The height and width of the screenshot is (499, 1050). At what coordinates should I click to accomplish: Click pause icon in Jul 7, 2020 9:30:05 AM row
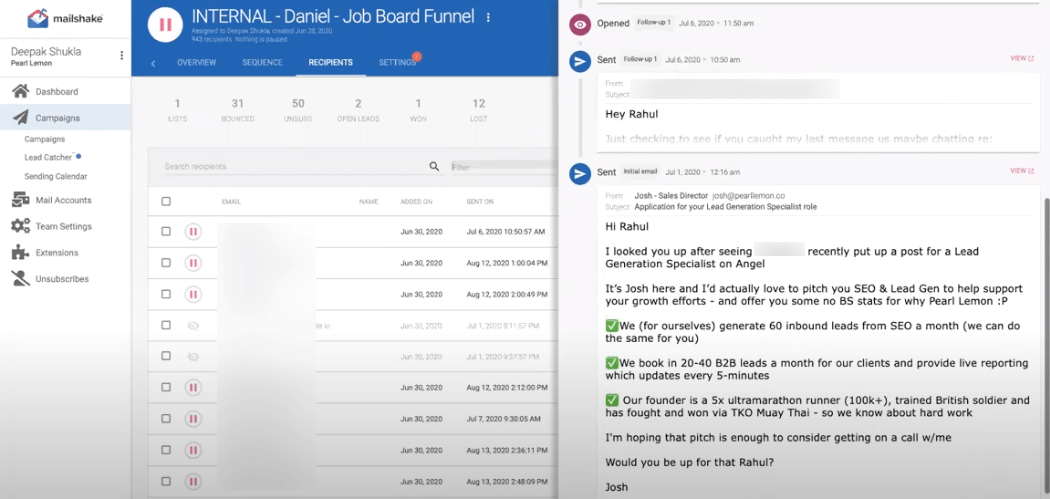(x=193, y=419)
